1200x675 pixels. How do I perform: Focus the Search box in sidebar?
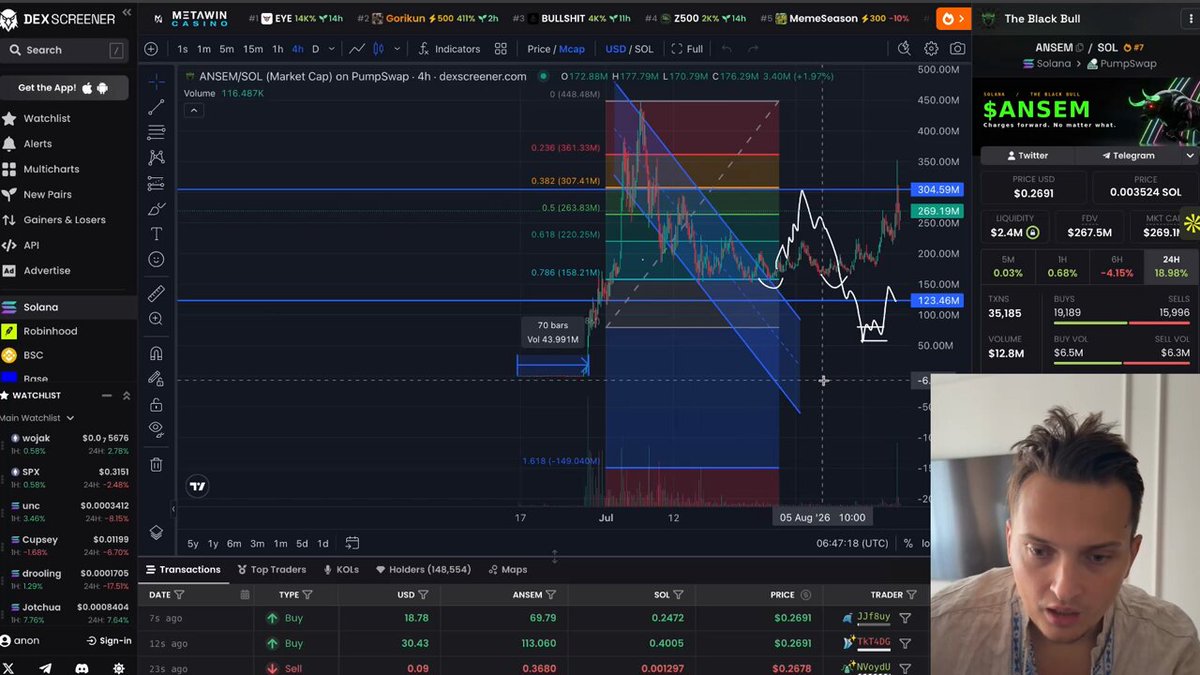tap(65, 50)
